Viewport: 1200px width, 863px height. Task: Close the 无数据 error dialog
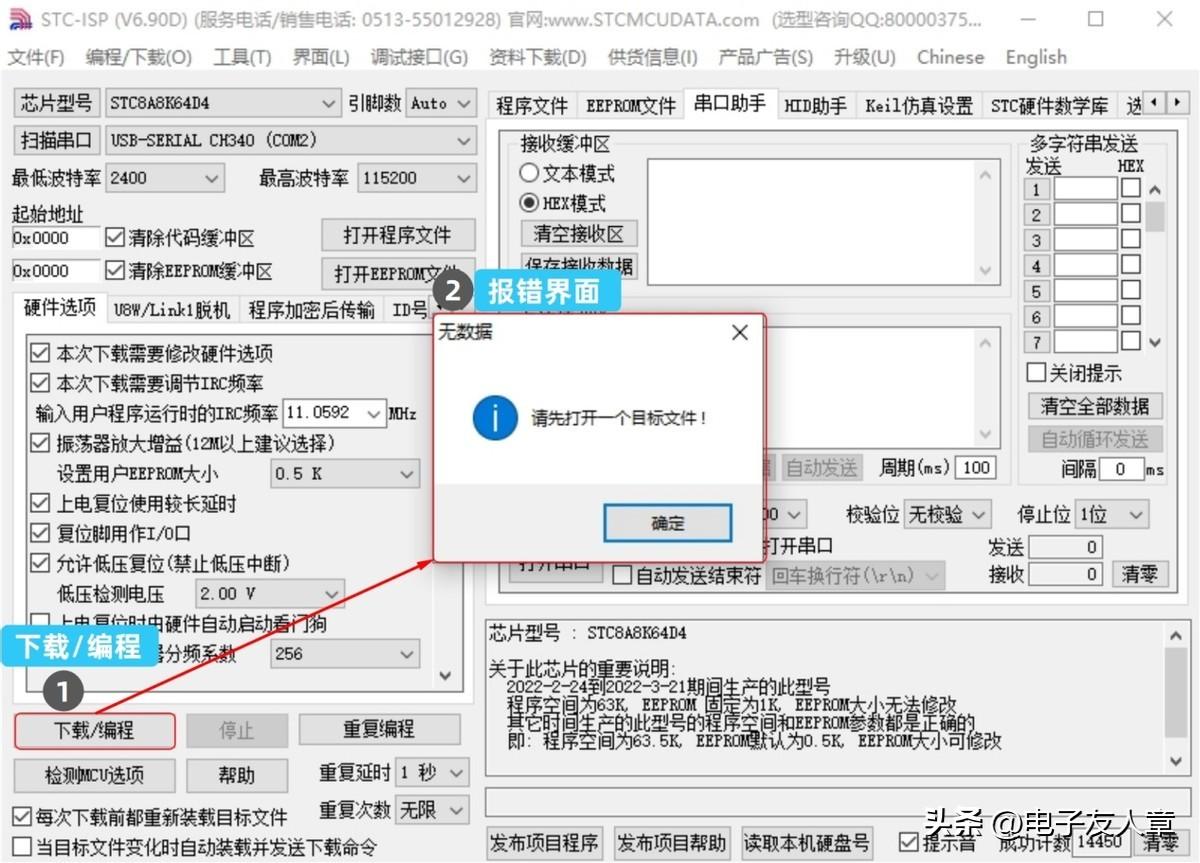coord(739,333)
